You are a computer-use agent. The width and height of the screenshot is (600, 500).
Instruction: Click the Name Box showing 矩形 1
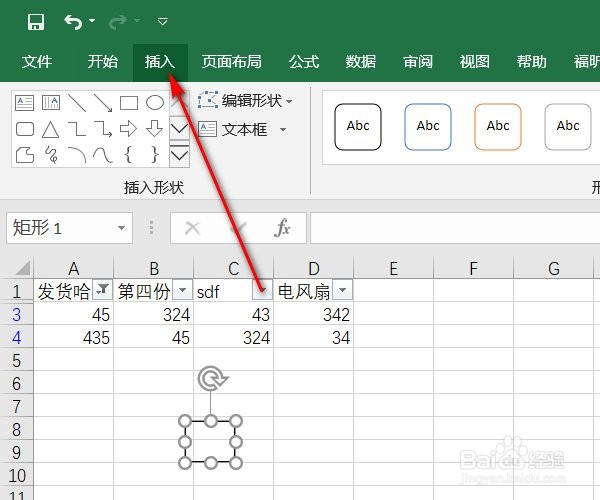click(61, 228)
